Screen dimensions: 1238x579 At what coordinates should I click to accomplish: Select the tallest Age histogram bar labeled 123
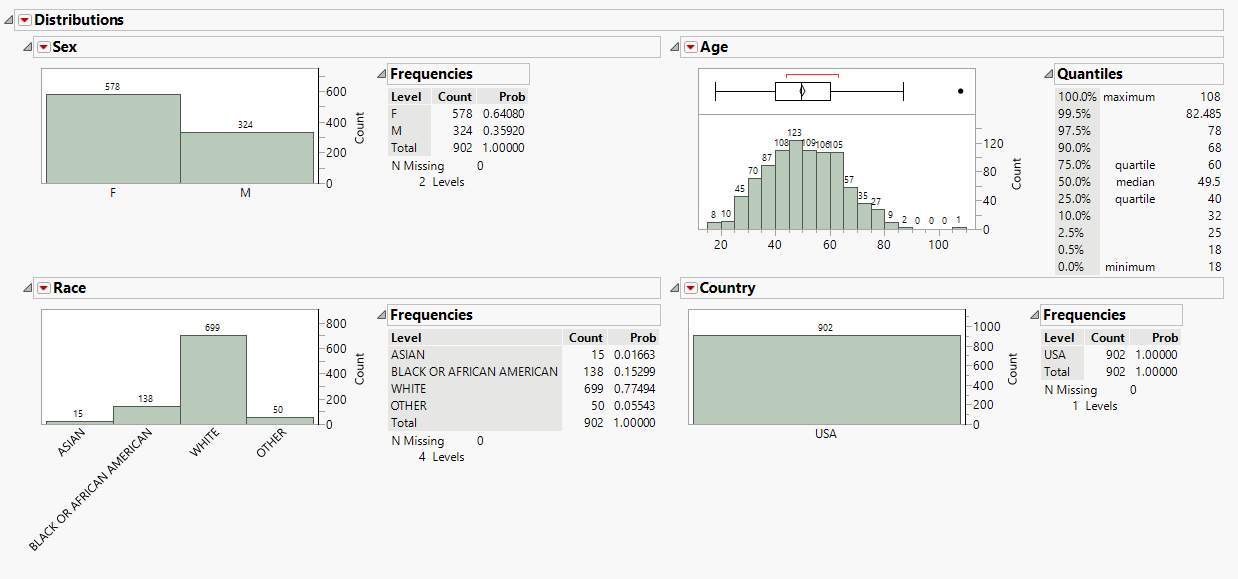pos(795,185)
